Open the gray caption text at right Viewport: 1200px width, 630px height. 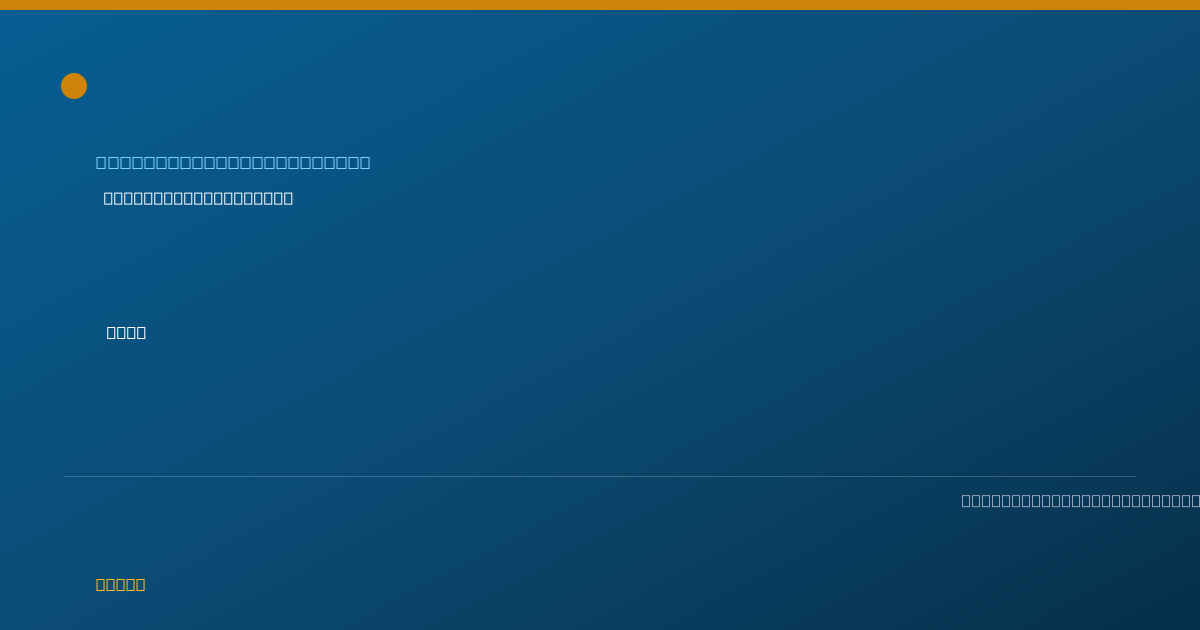click(1080, 500)
